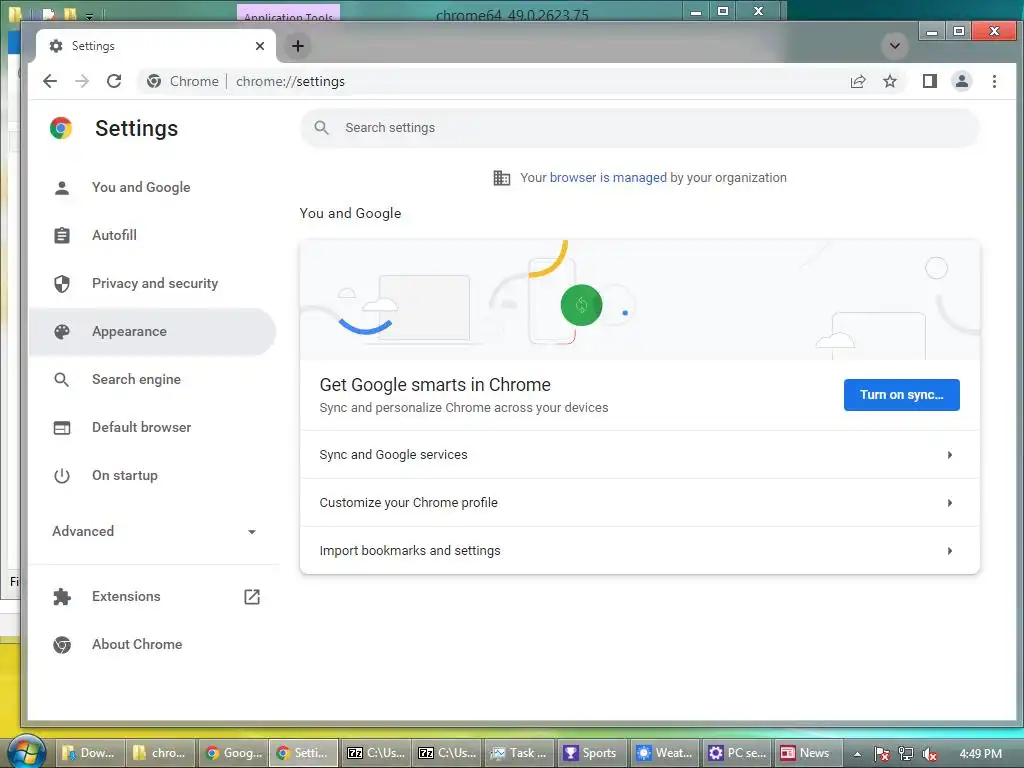Click the address bar URL chrome://settings
The height and width of the screenshot is (768, 1024).
click(290, 81)
